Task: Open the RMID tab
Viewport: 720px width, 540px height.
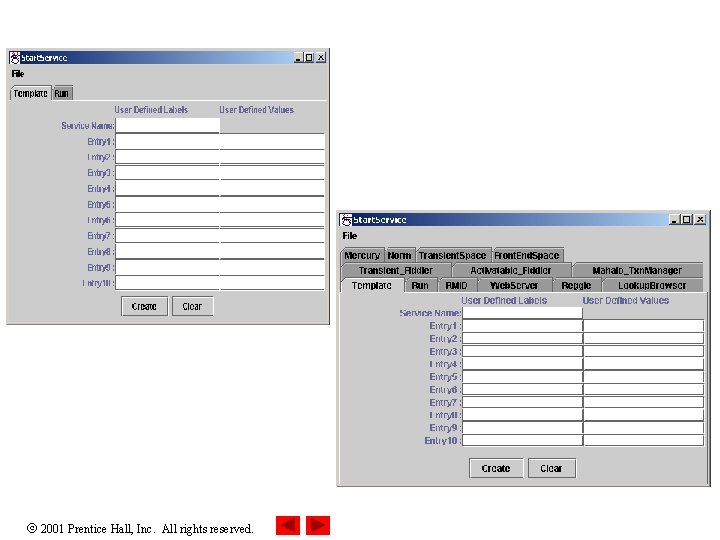Action: (456, 286)
